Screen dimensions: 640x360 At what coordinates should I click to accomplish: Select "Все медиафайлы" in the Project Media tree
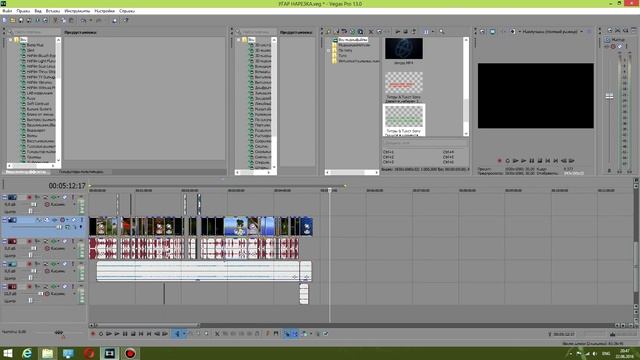pos(353,40)
